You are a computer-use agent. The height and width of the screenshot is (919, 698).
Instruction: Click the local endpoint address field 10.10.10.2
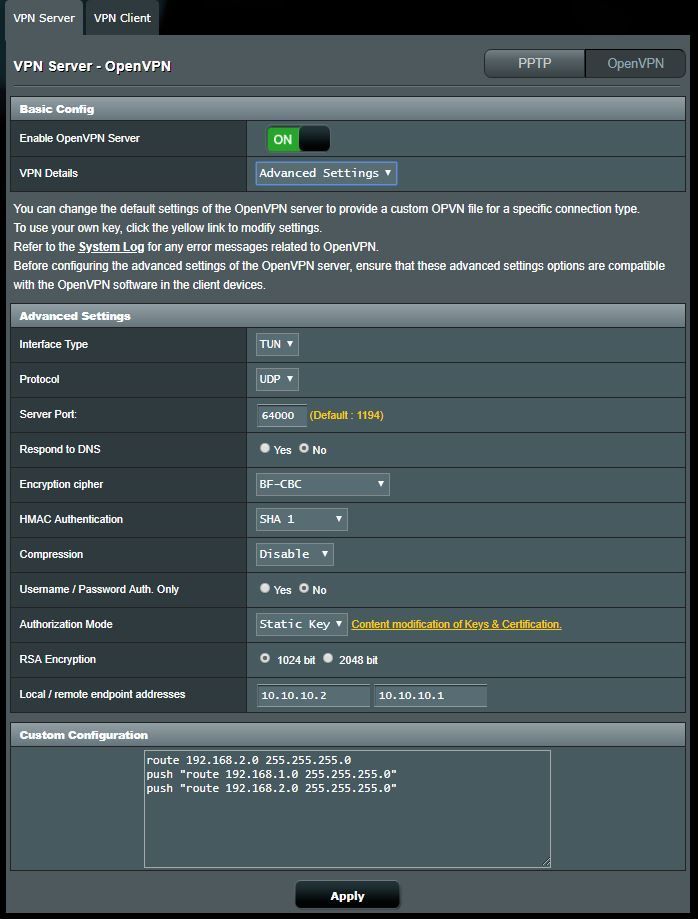point(314,695)
